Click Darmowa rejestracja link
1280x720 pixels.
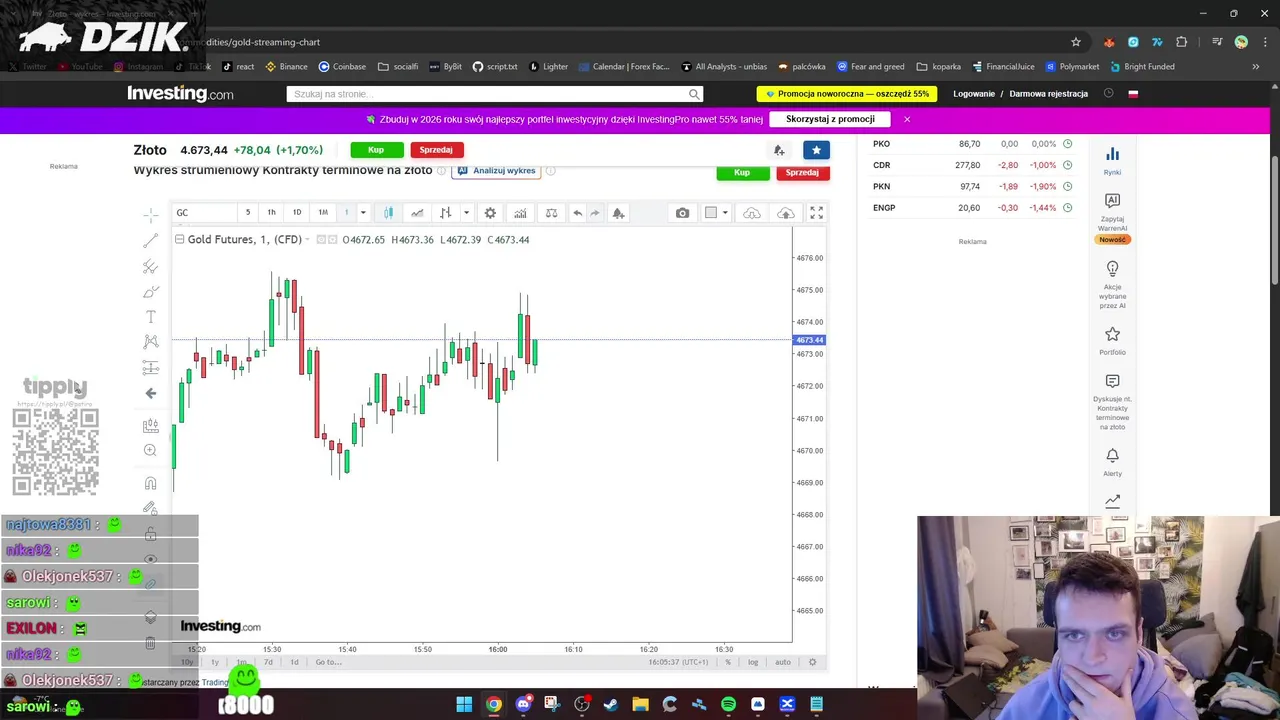tap(1048, 94)
